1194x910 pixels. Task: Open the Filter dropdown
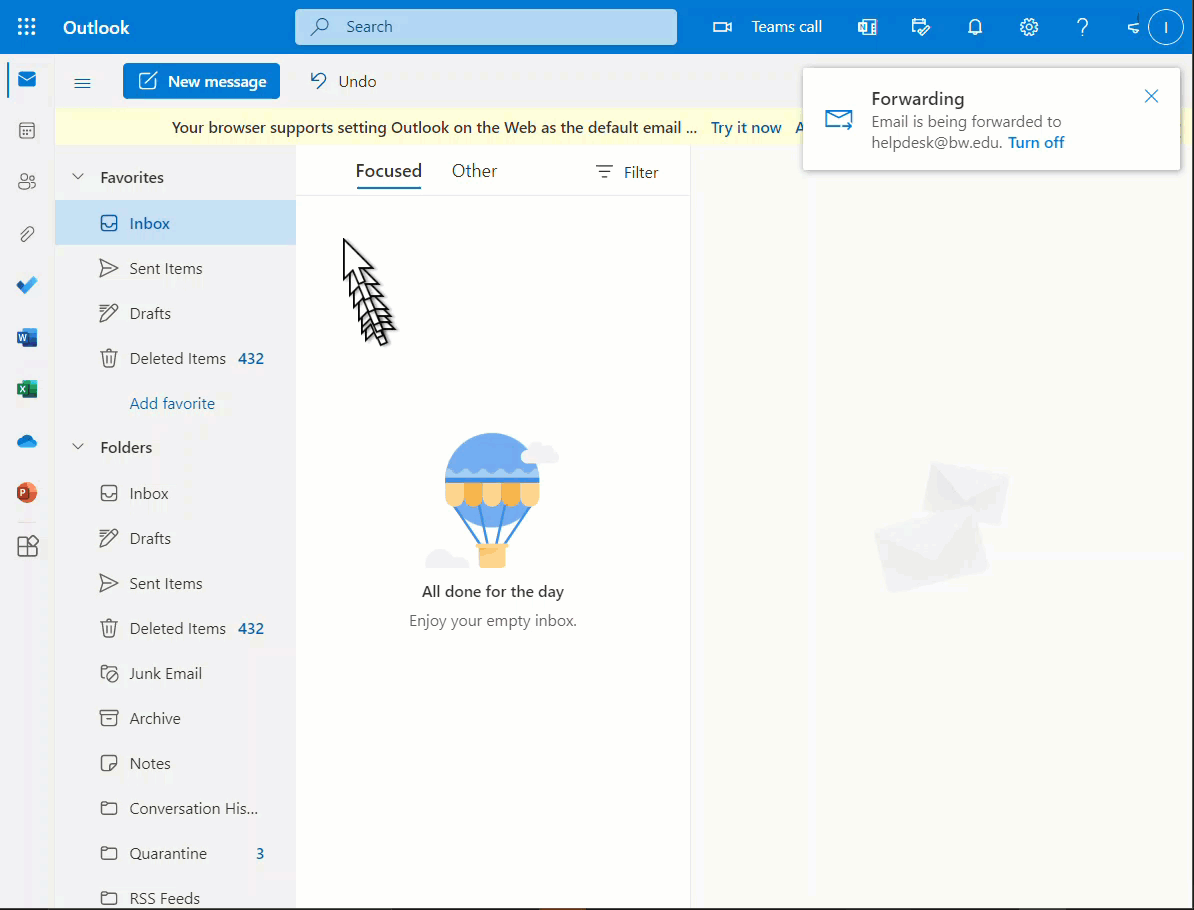coord(627,173)
